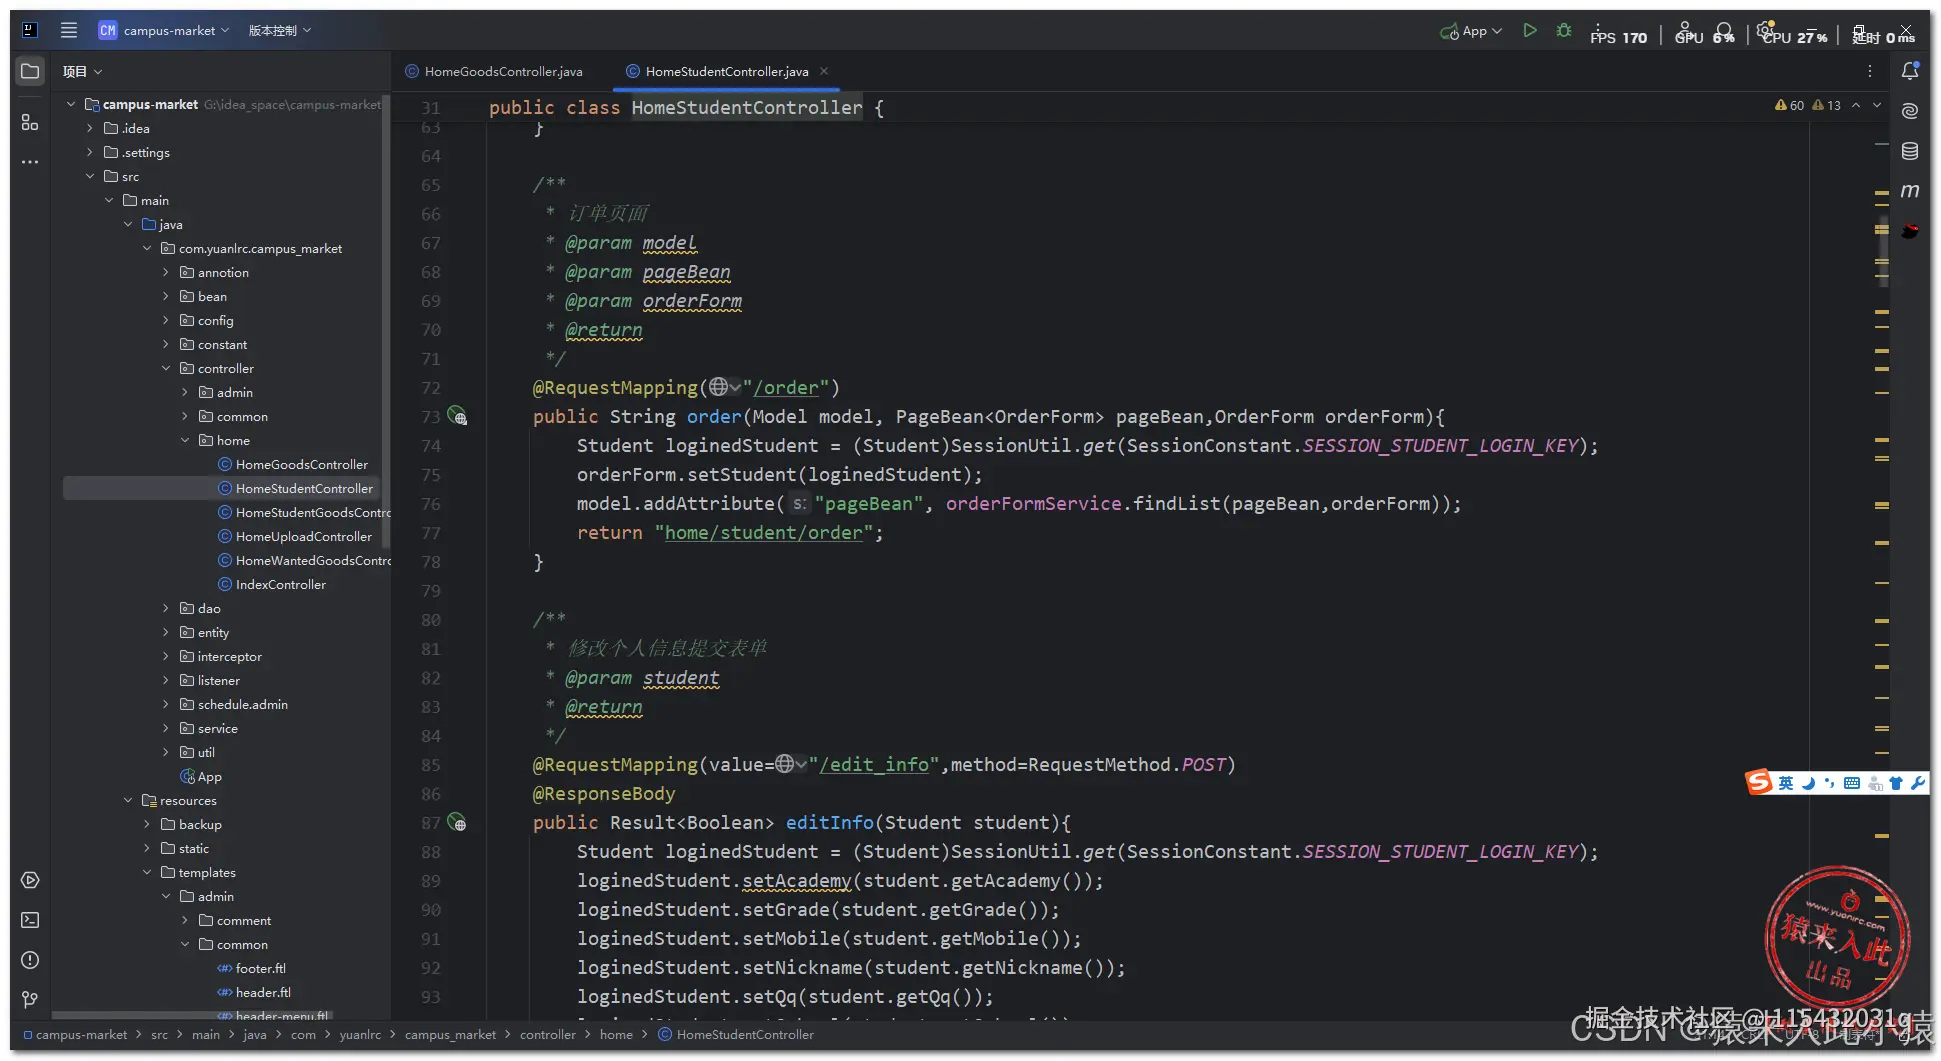Viewport: 1941px width, 1061px height.
Task: Open the Terminal tool window
Action: 30,920
